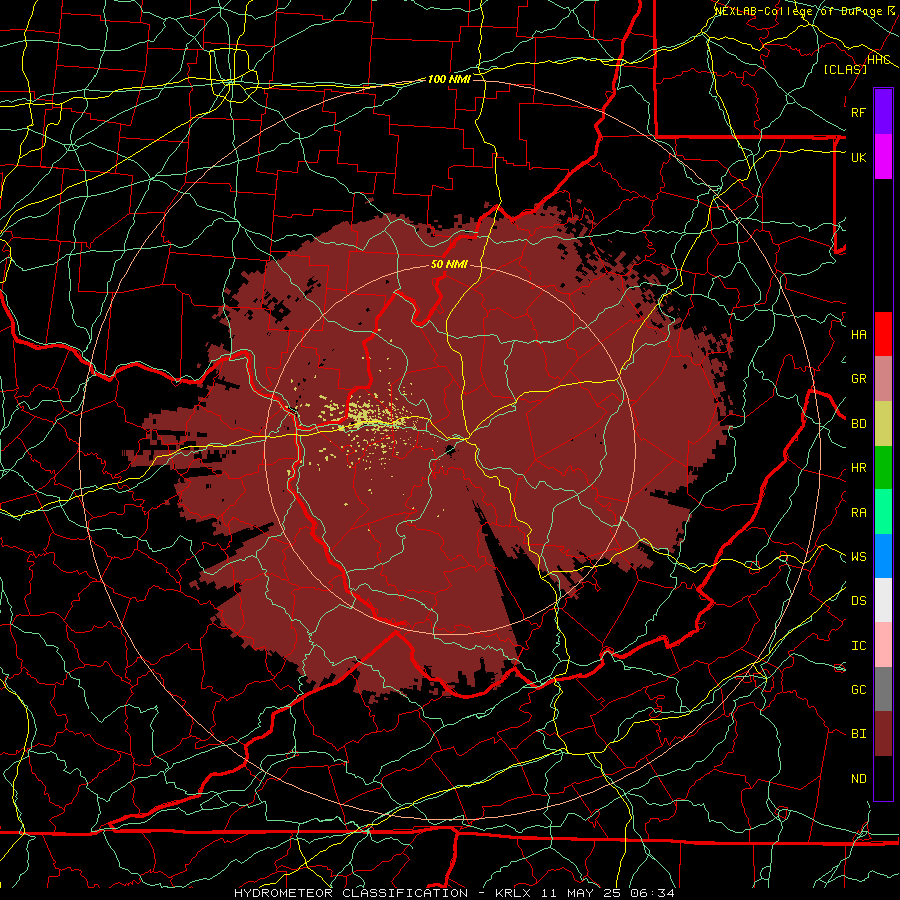900x900 pixels.
Task: Select the BD yellow legend swatch
Action: pyautogui.click(x=883, y=424)
